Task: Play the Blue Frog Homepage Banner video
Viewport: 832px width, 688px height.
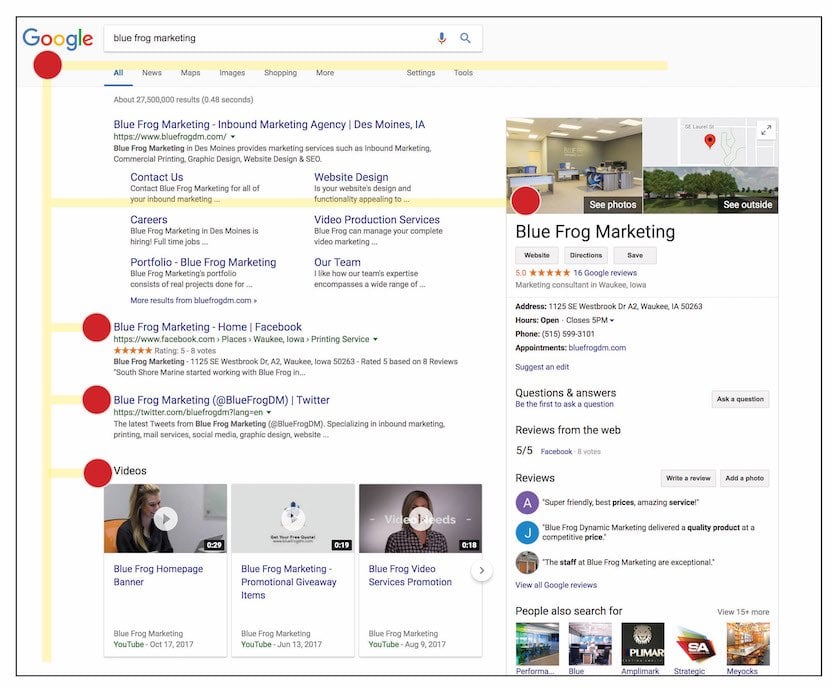Action: click(166, 519)
